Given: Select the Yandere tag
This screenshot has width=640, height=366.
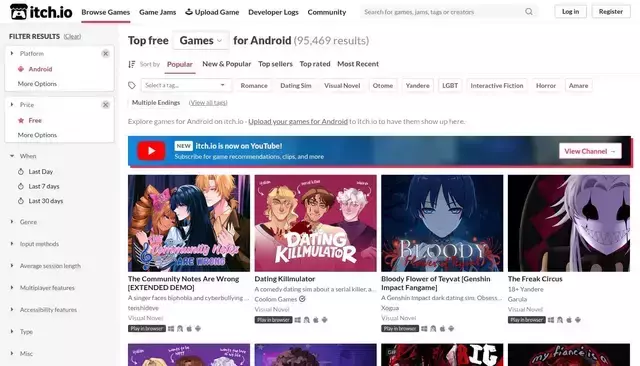Looking at the screenshot, I should click(418, 85).
